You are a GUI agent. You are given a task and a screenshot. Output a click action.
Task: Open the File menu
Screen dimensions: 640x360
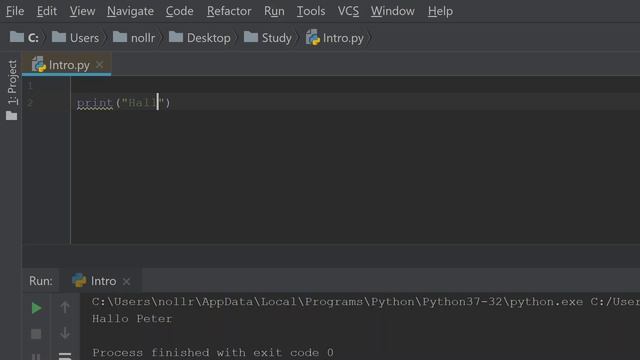(x=15, y=11)
